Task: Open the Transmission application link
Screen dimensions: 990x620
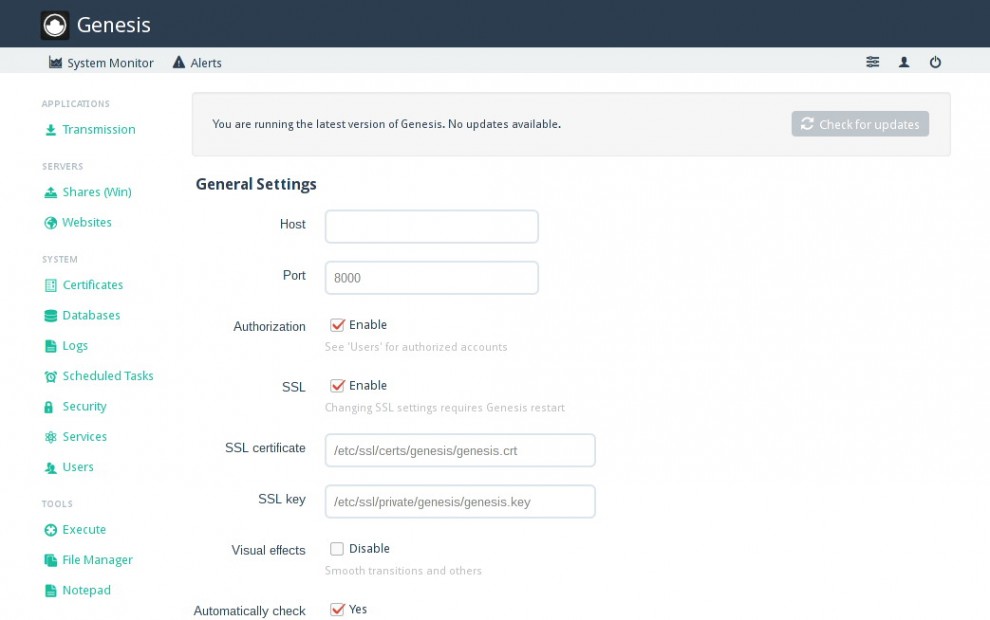Action: coord(90,129)
